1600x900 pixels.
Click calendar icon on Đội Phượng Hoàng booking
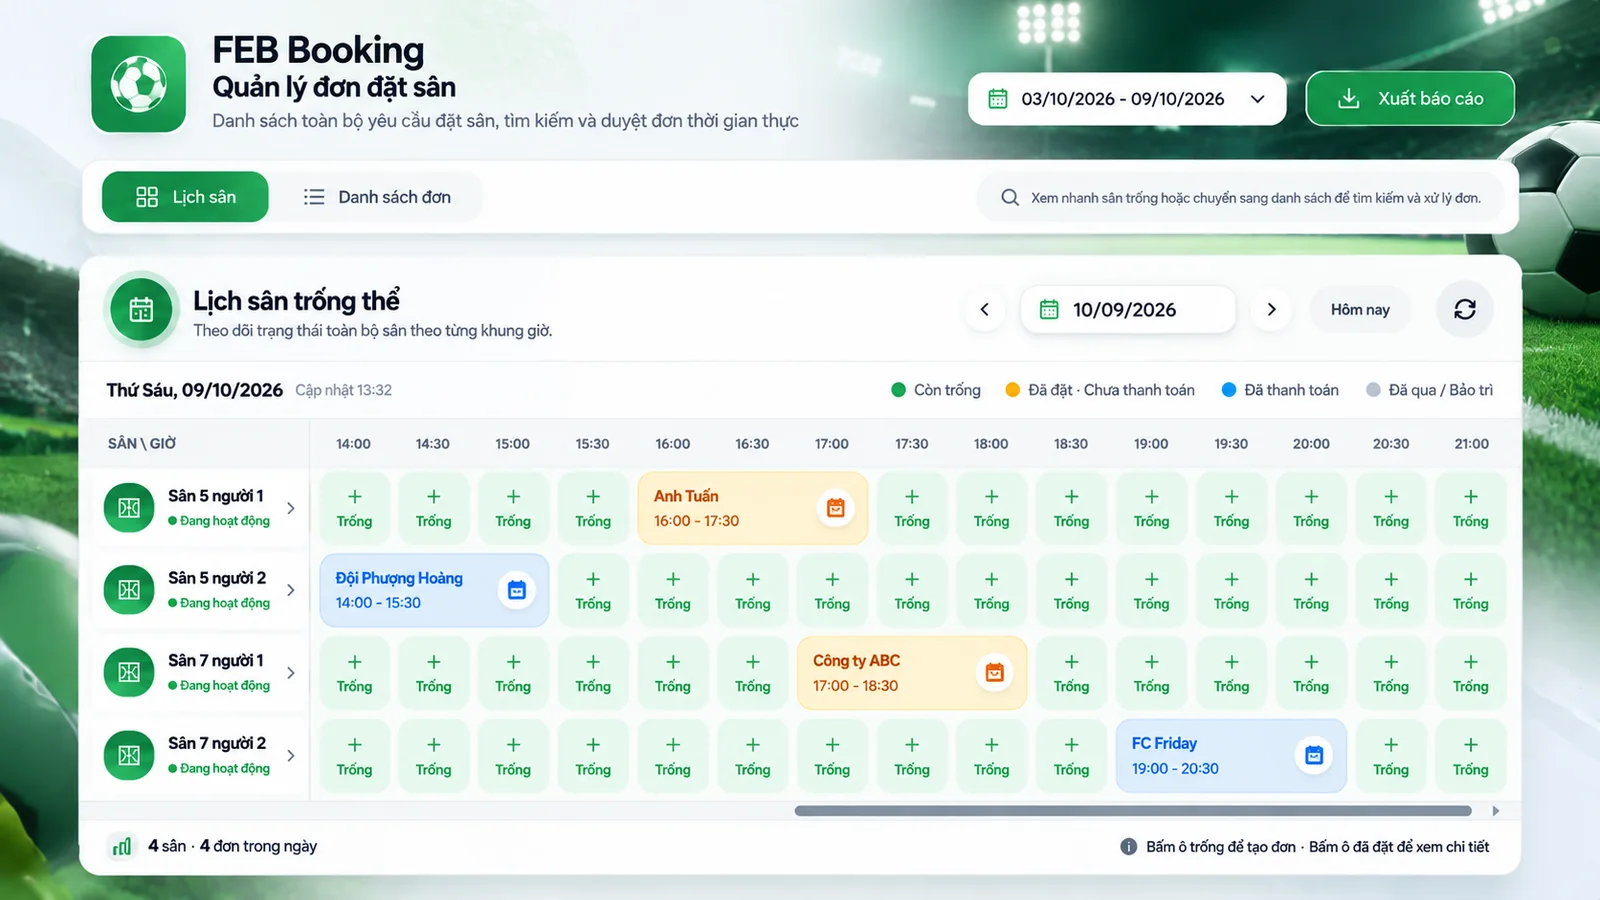point(516,590)
